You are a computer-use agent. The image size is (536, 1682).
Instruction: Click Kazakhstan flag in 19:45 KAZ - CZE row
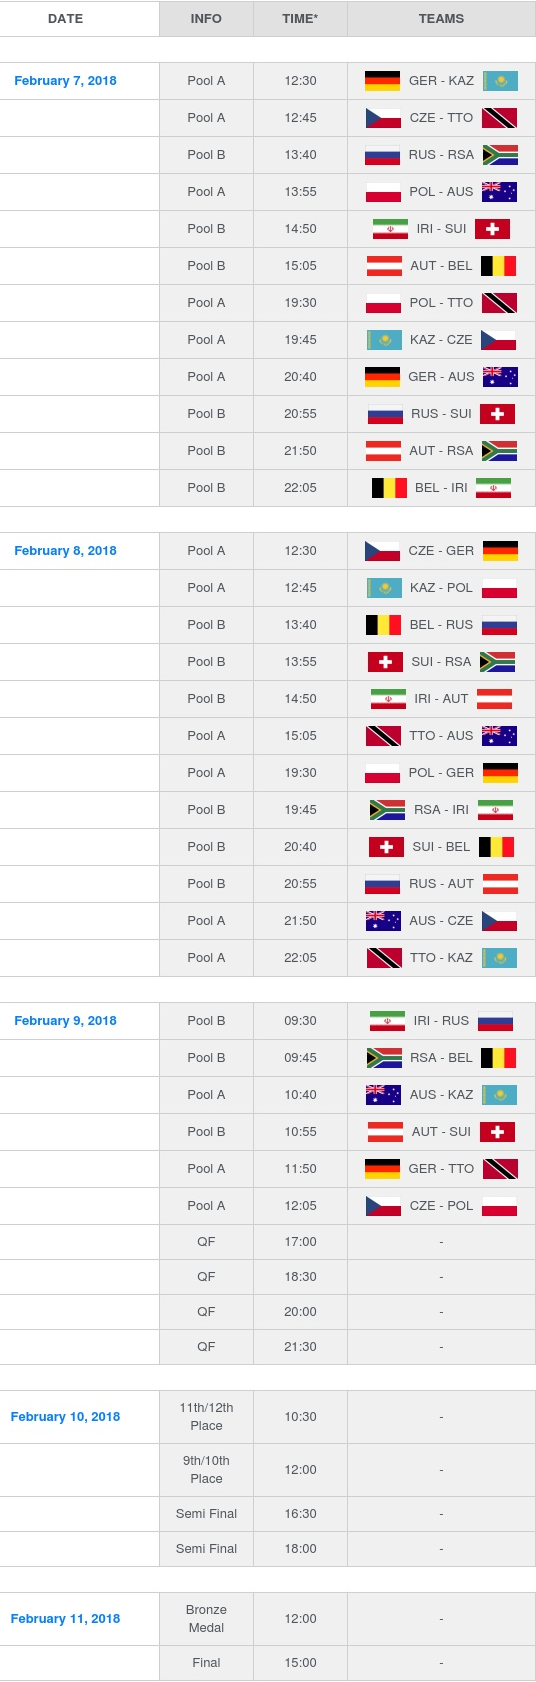coord(384,340)
